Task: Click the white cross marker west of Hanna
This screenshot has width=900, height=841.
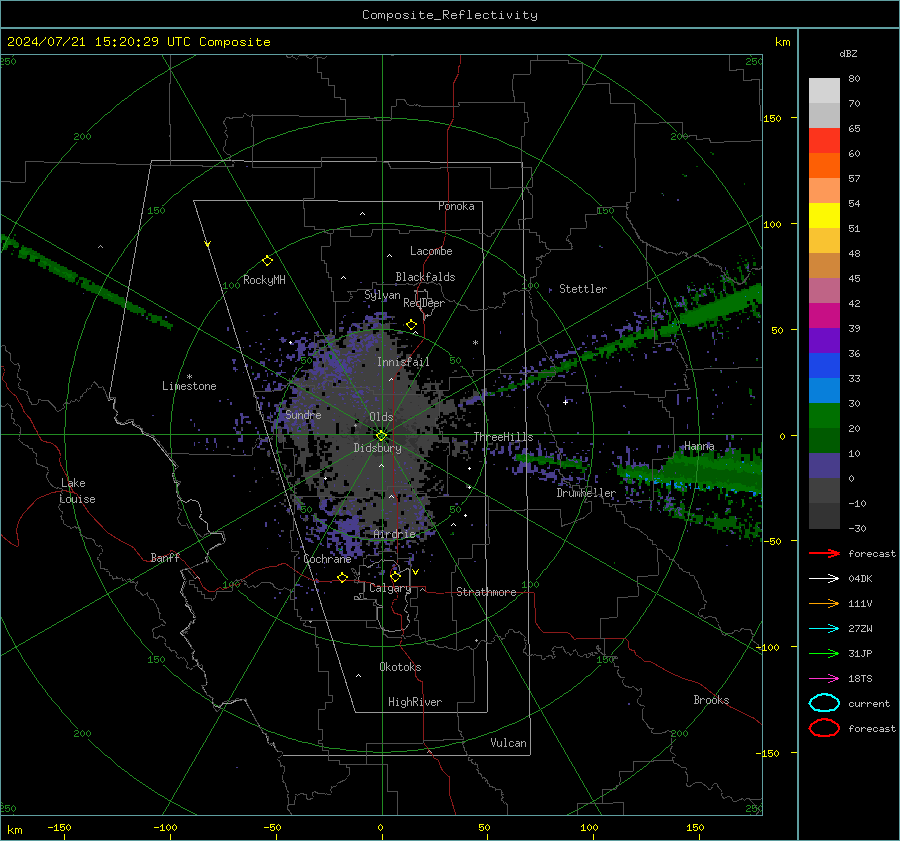Action: pos(565,402)
